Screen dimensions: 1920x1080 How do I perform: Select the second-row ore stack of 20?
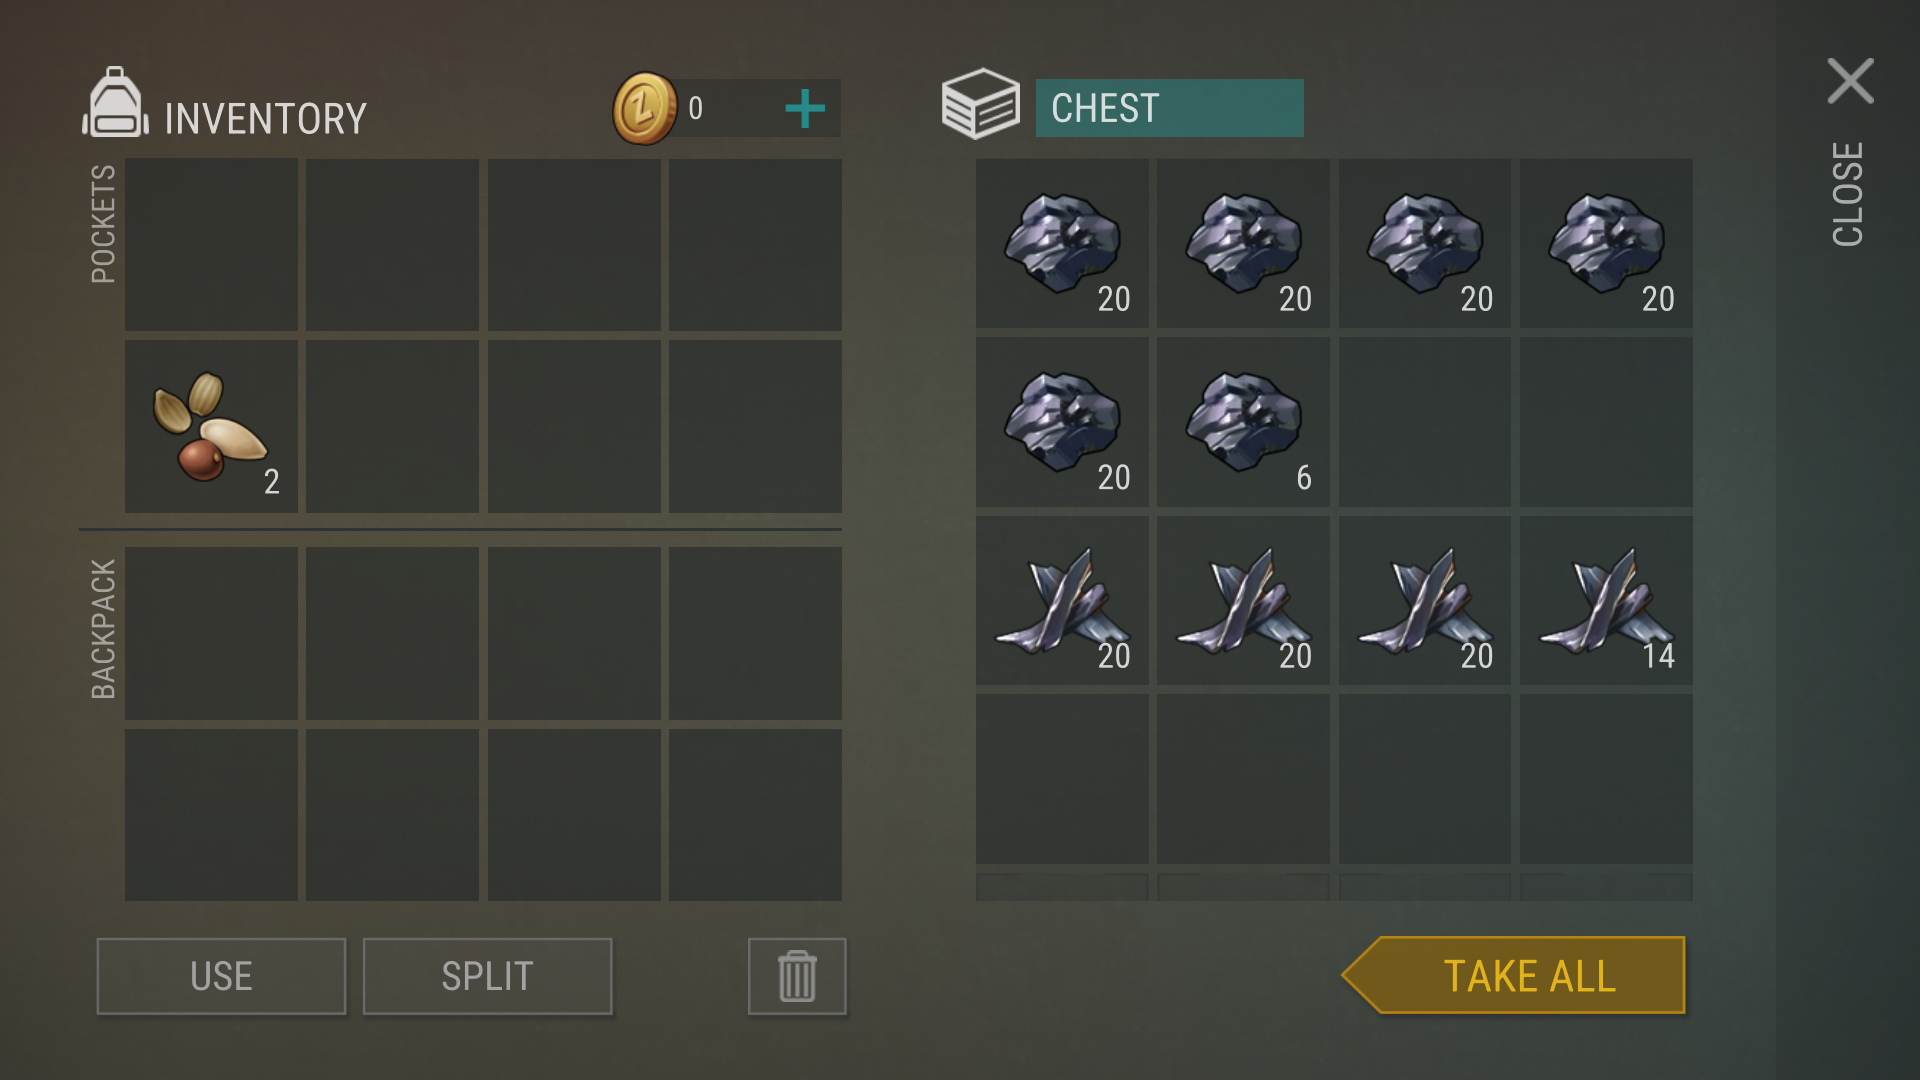1062,422
